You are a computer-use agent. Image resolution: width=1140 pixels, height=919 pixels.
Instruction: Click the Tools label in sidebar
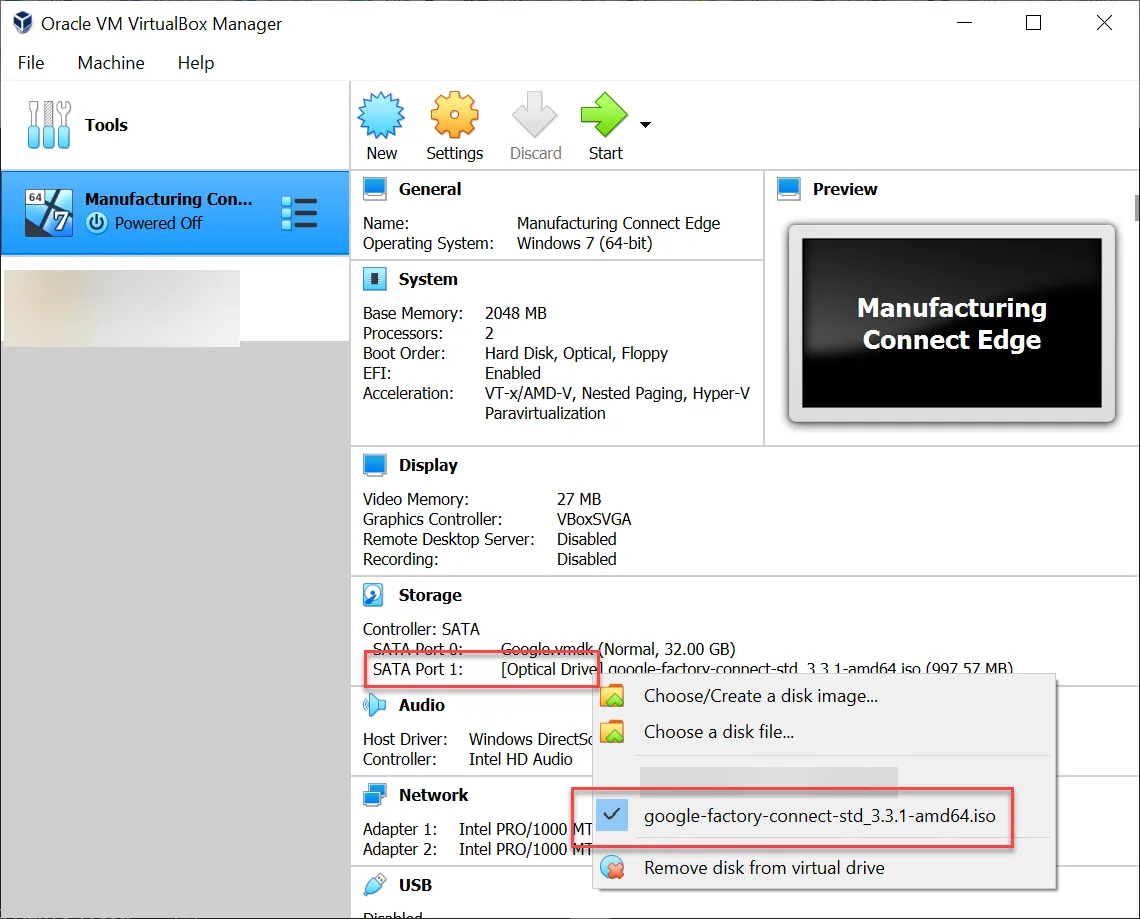coord(106,125)
